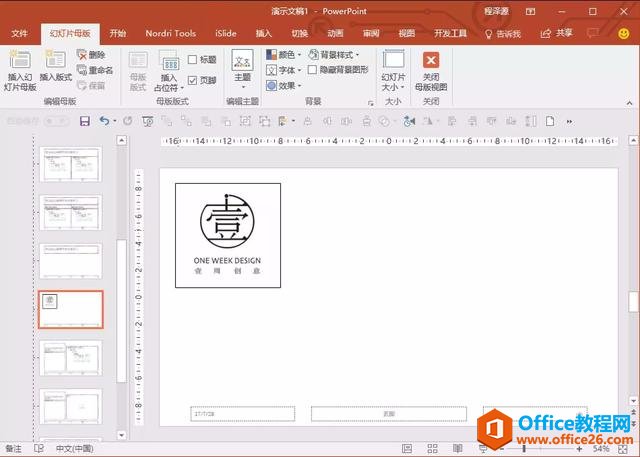Open the Slide Sorter view icon in the status bar
The height and width of the screenshot is (457, 640).
(432, 449)
